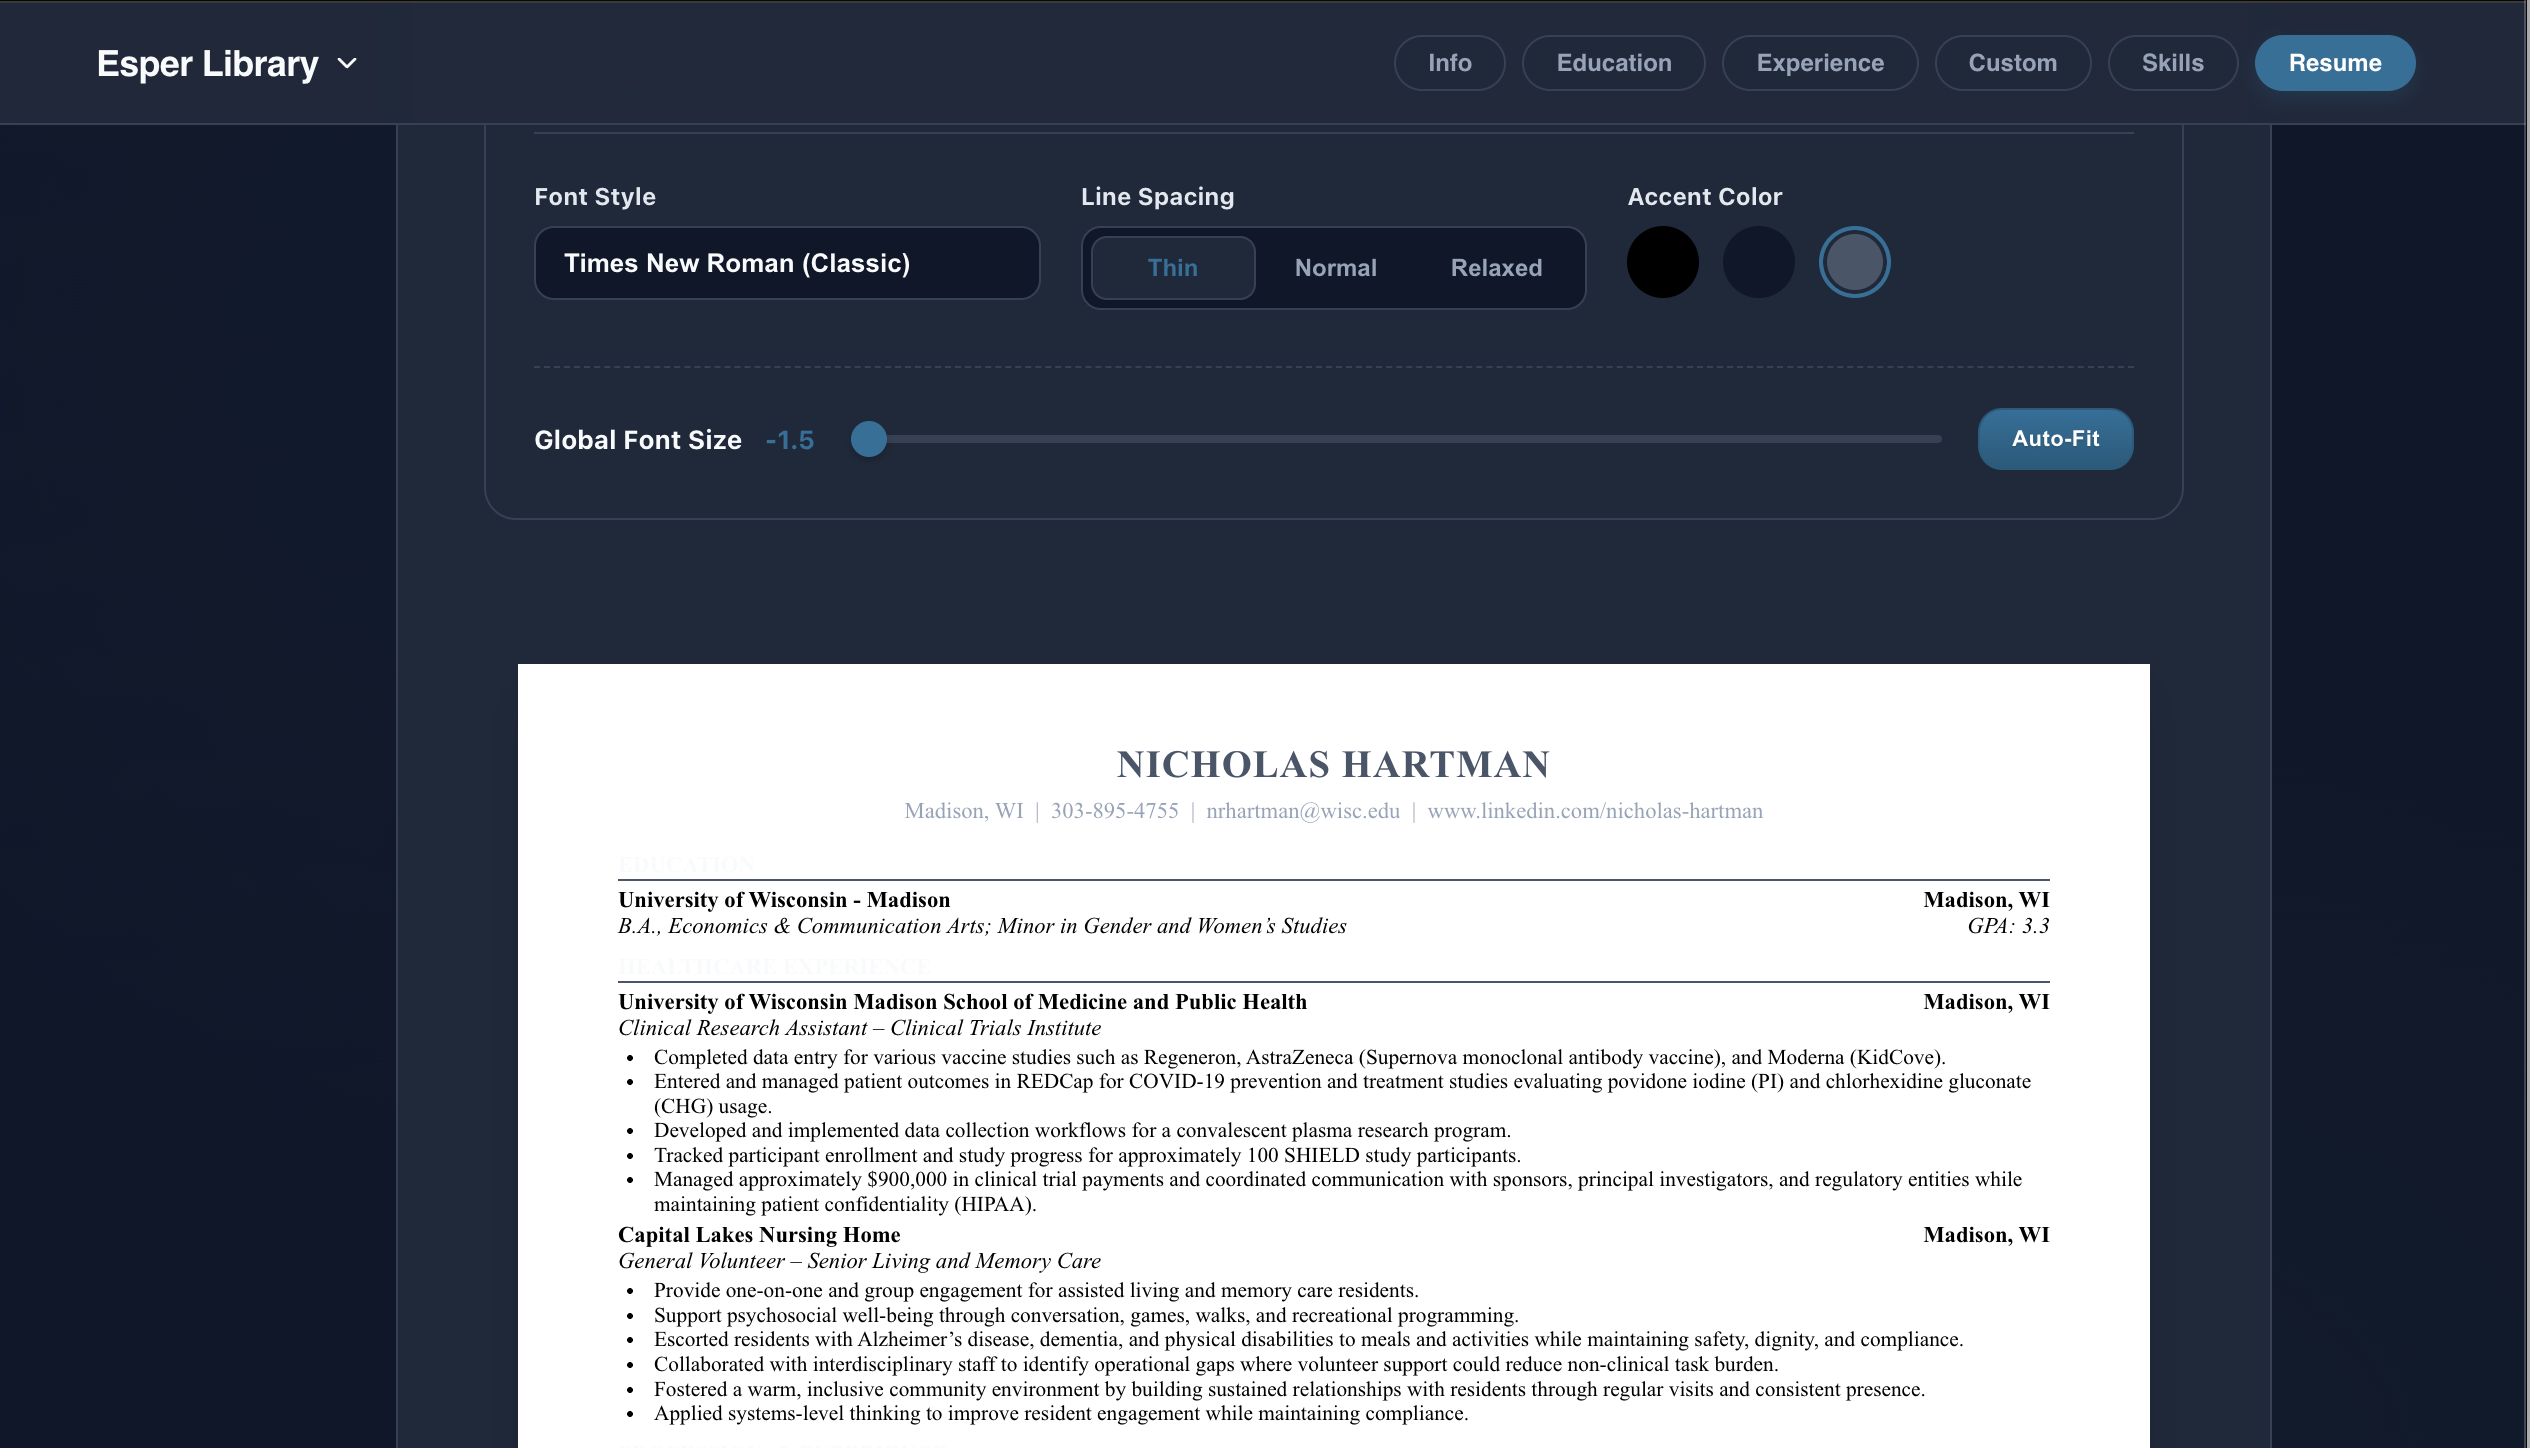Screen dimensions: 2530x1448
Task: Open the Custom section
Action: pos(2012,62)
